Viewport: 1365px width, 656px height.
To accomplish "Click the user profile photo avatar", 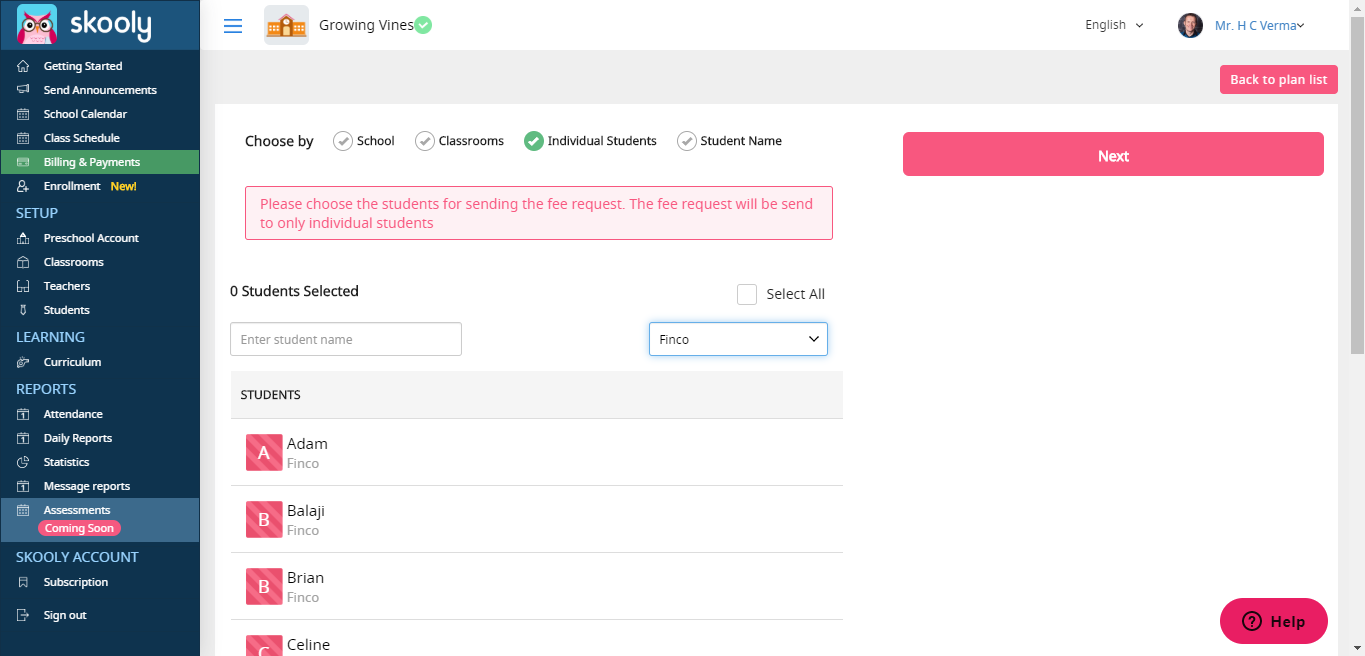I will [x=1190, y=25].
